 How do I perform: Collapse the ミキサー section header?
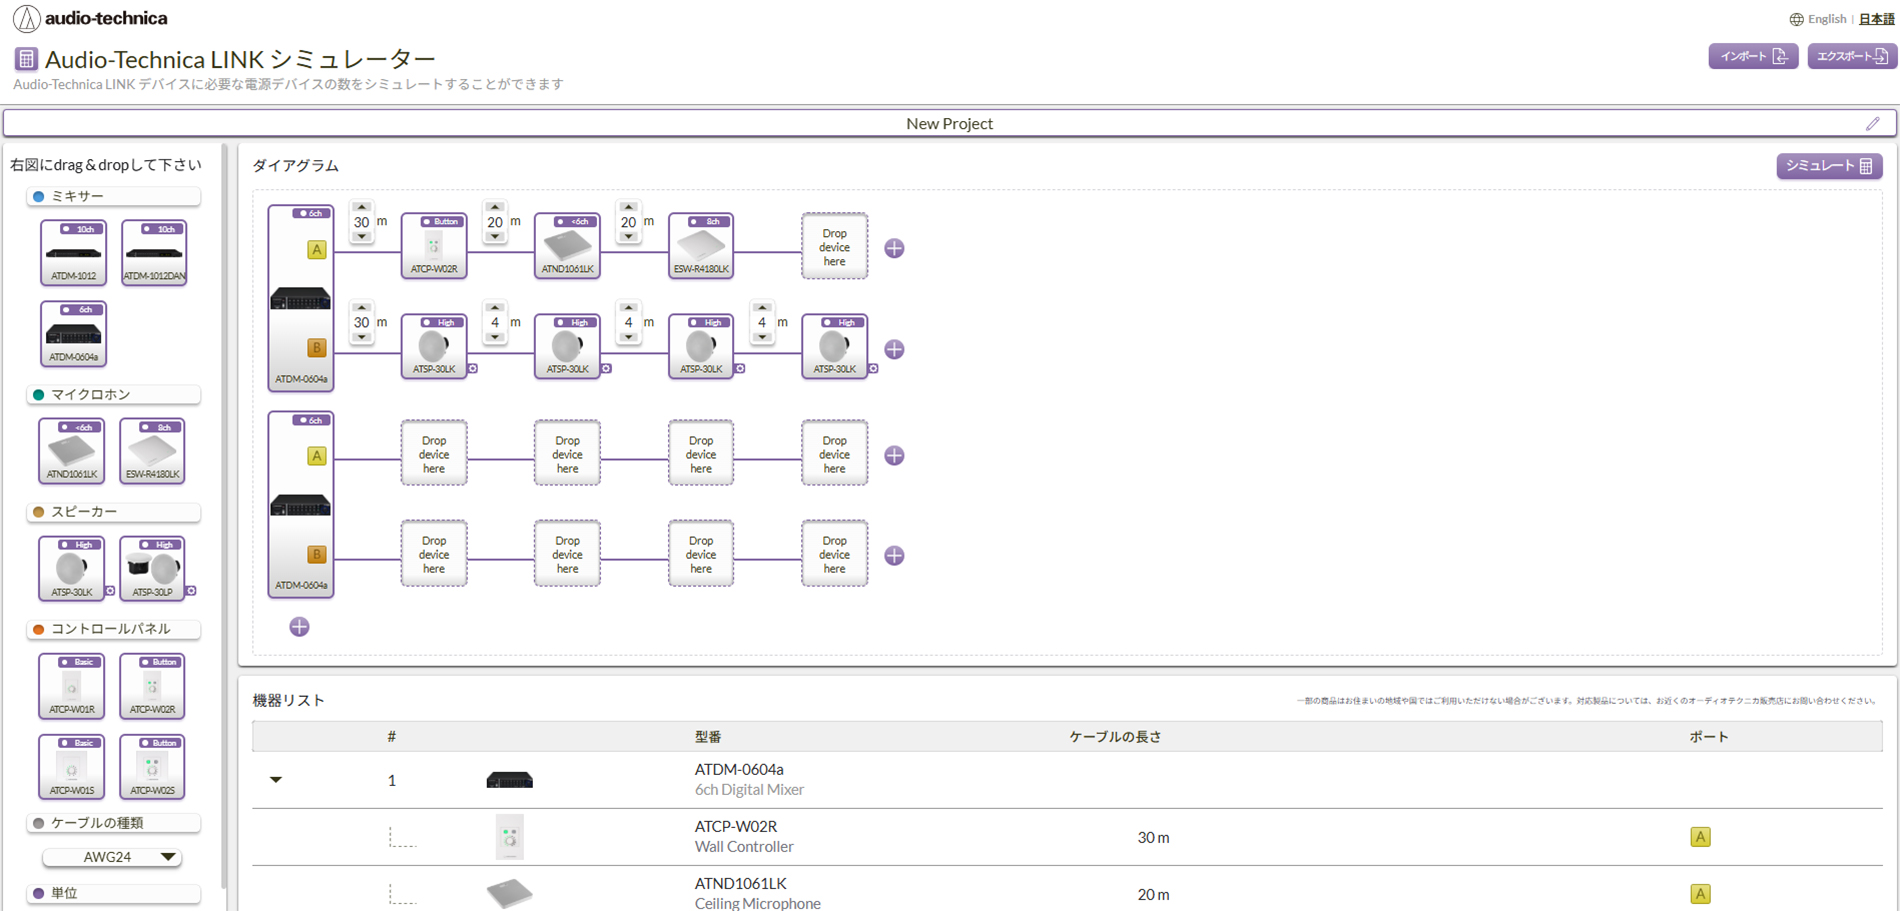coord(113,196)
